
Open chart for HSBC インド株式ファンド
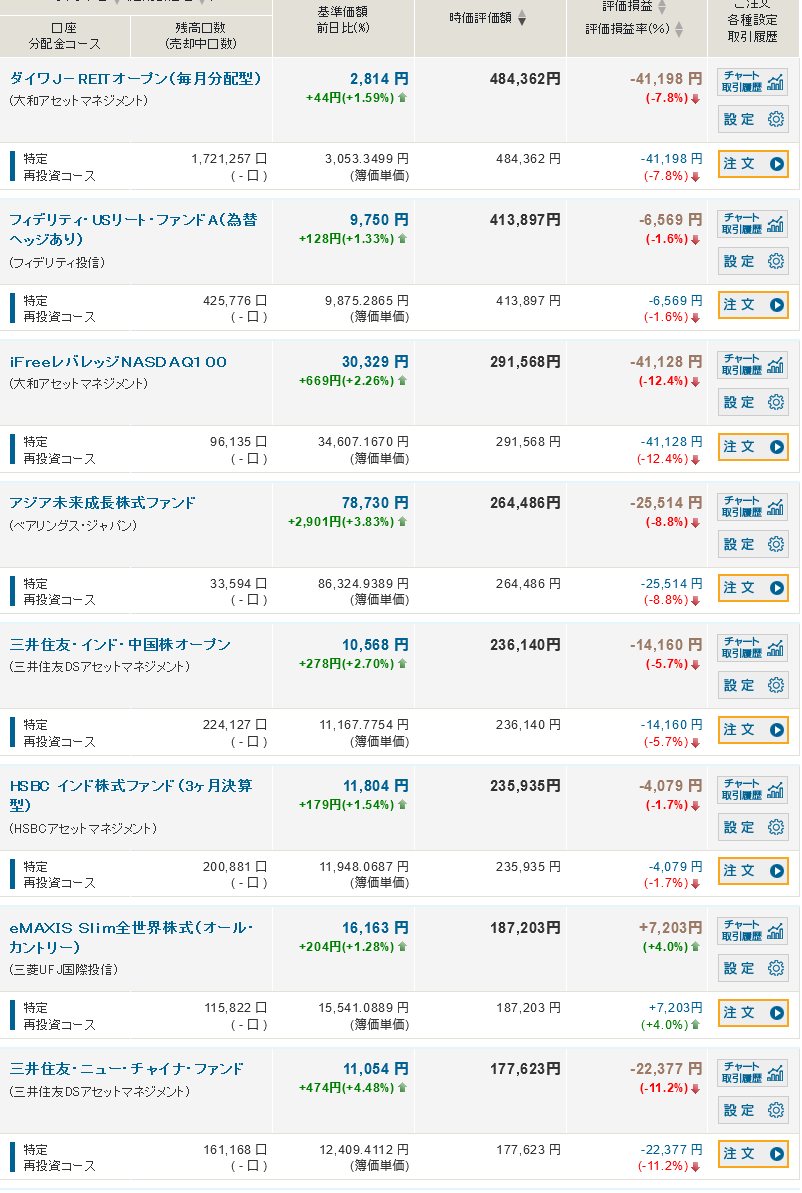tap(753, 788)
